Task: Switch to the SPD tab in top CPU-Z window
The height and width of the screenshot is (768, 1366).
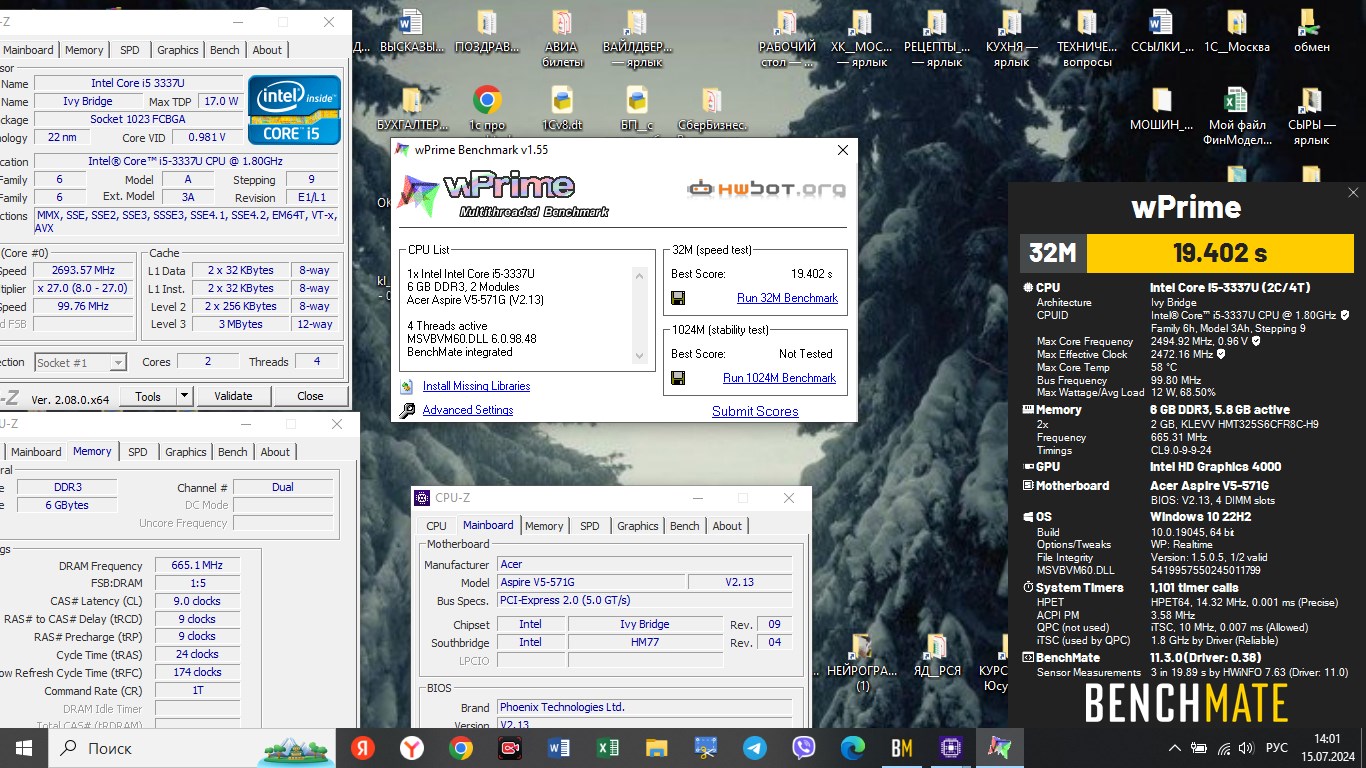Action: click(130, 50)
